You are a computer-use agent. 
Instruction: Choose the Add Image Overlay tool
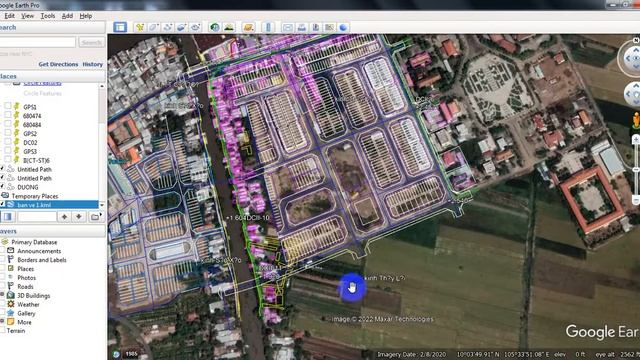[x=181, y=27]
